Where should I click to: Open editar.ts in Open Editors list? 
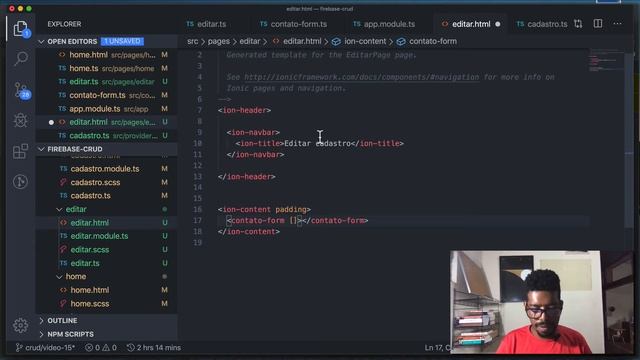coord(107,82)
